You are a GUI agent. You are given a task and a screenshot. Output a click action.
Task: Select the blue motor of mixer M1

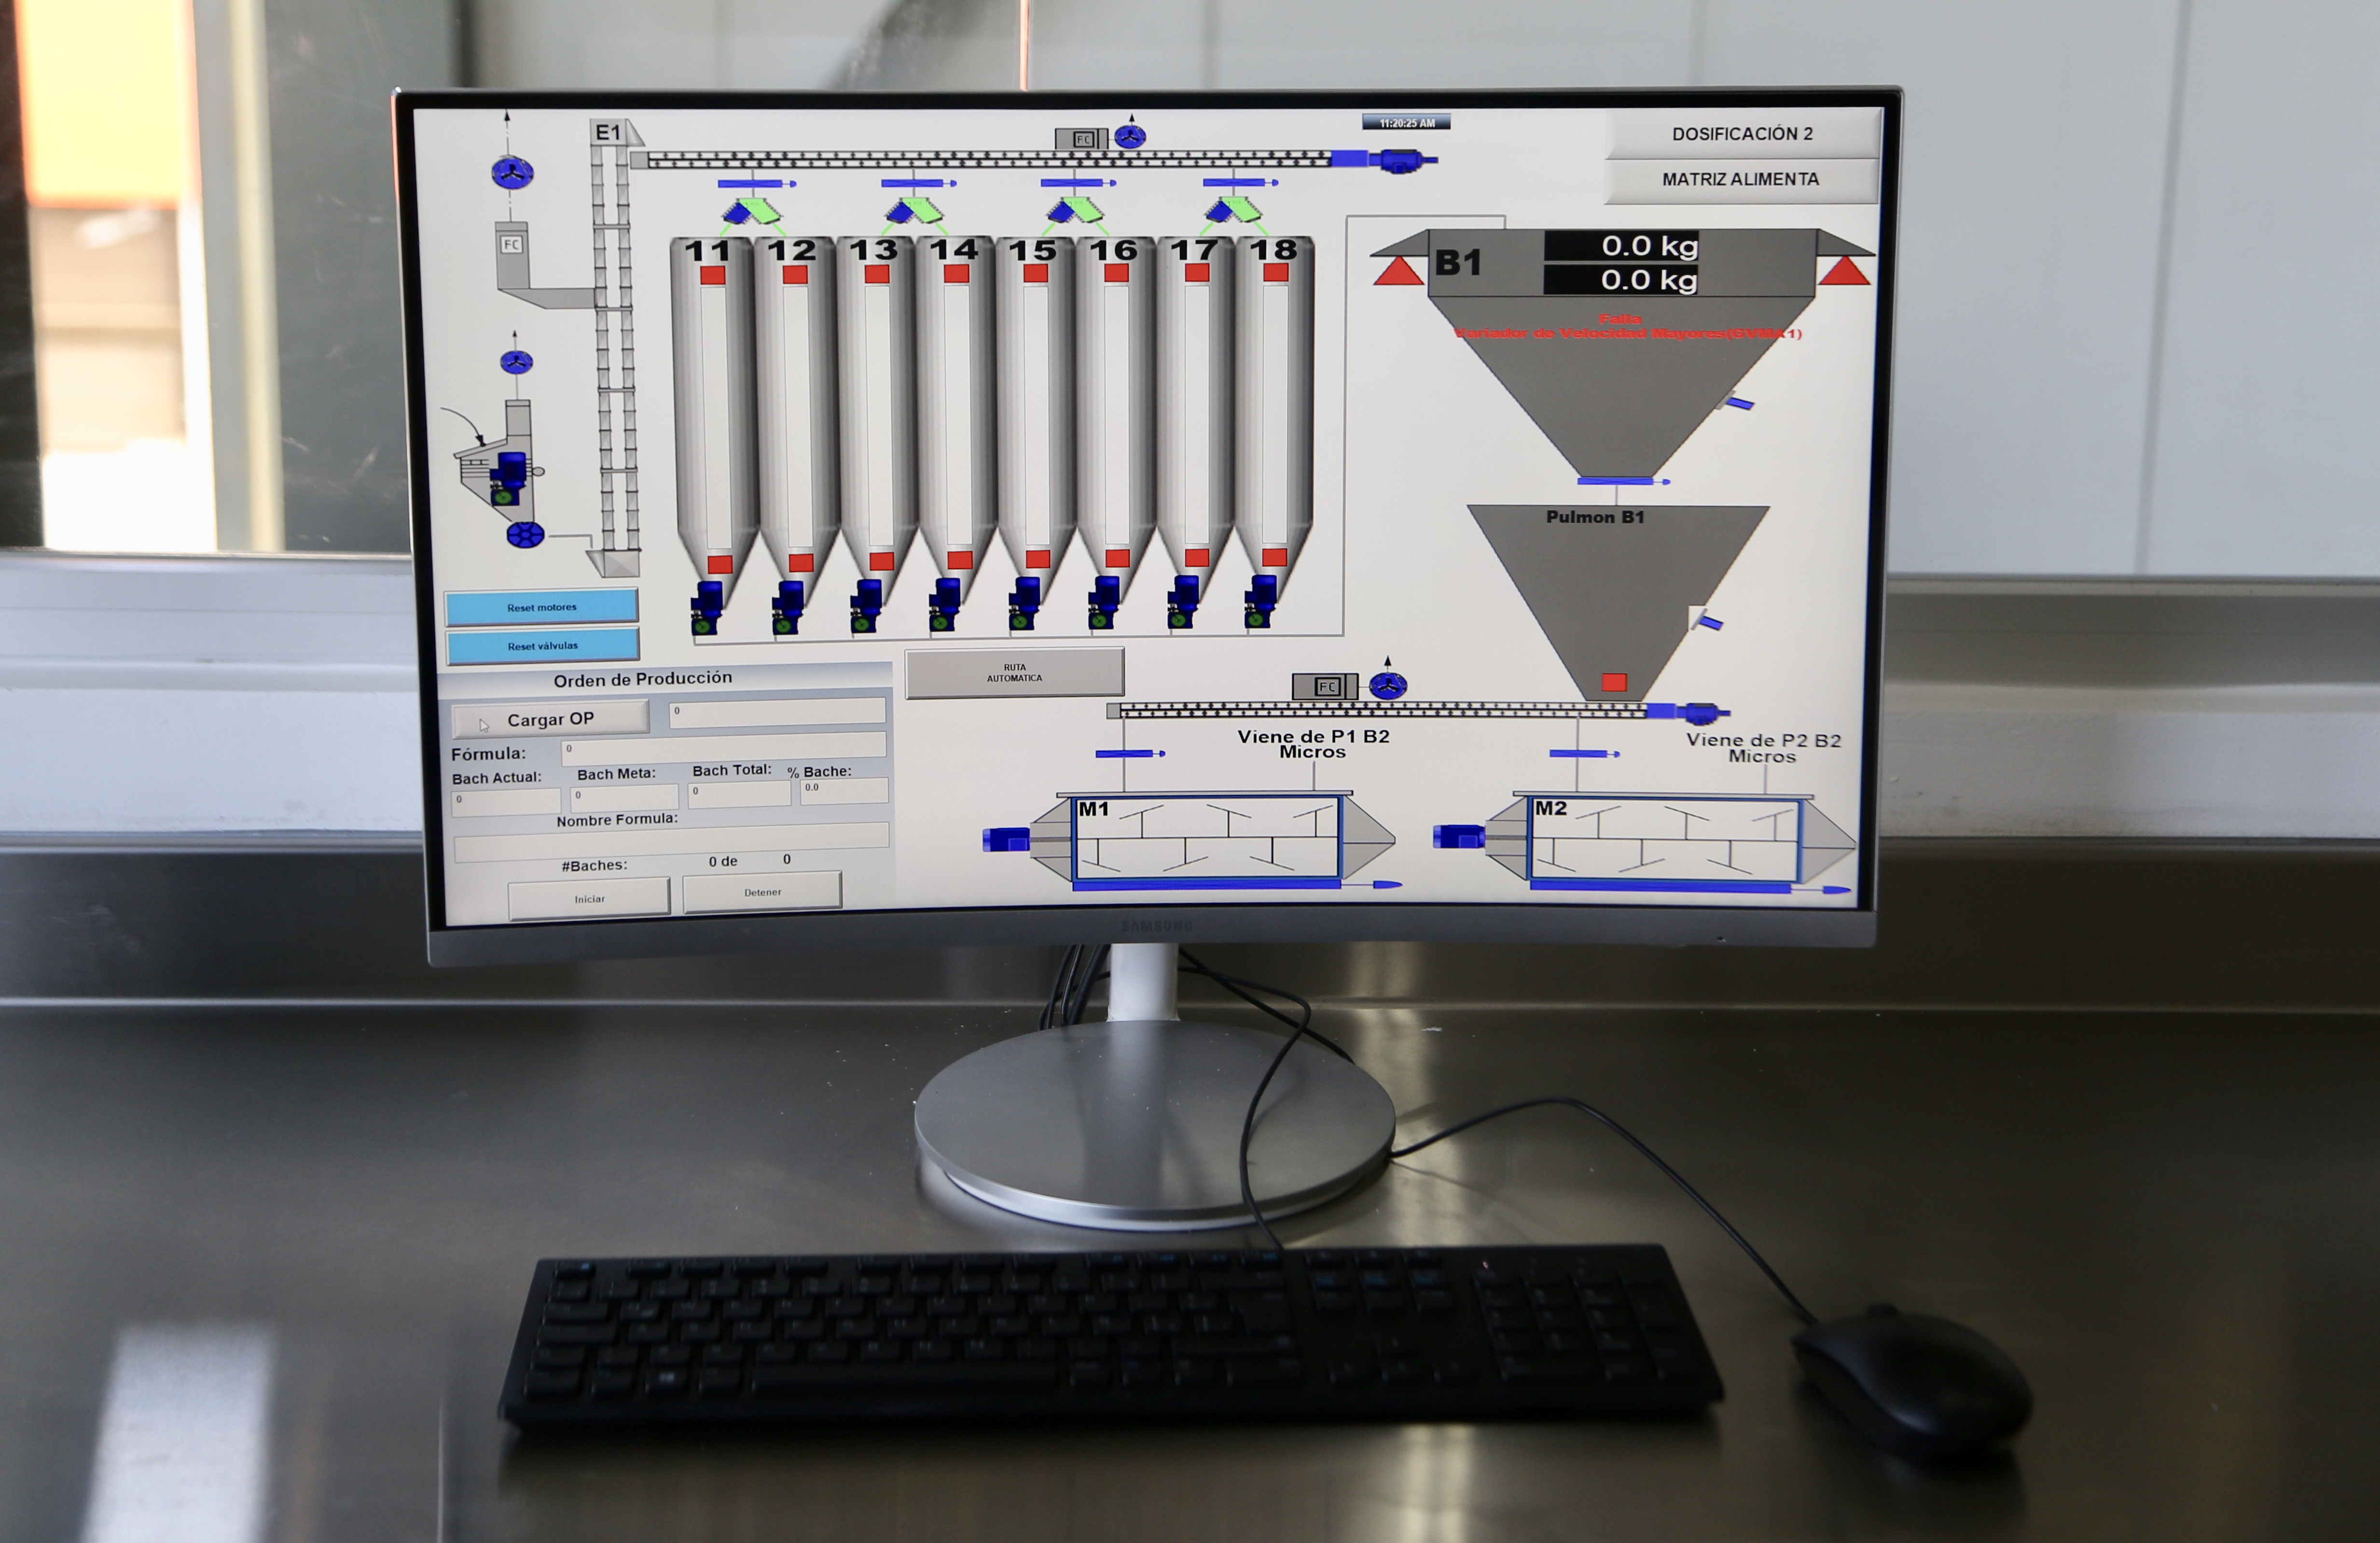click(1005, 839)
